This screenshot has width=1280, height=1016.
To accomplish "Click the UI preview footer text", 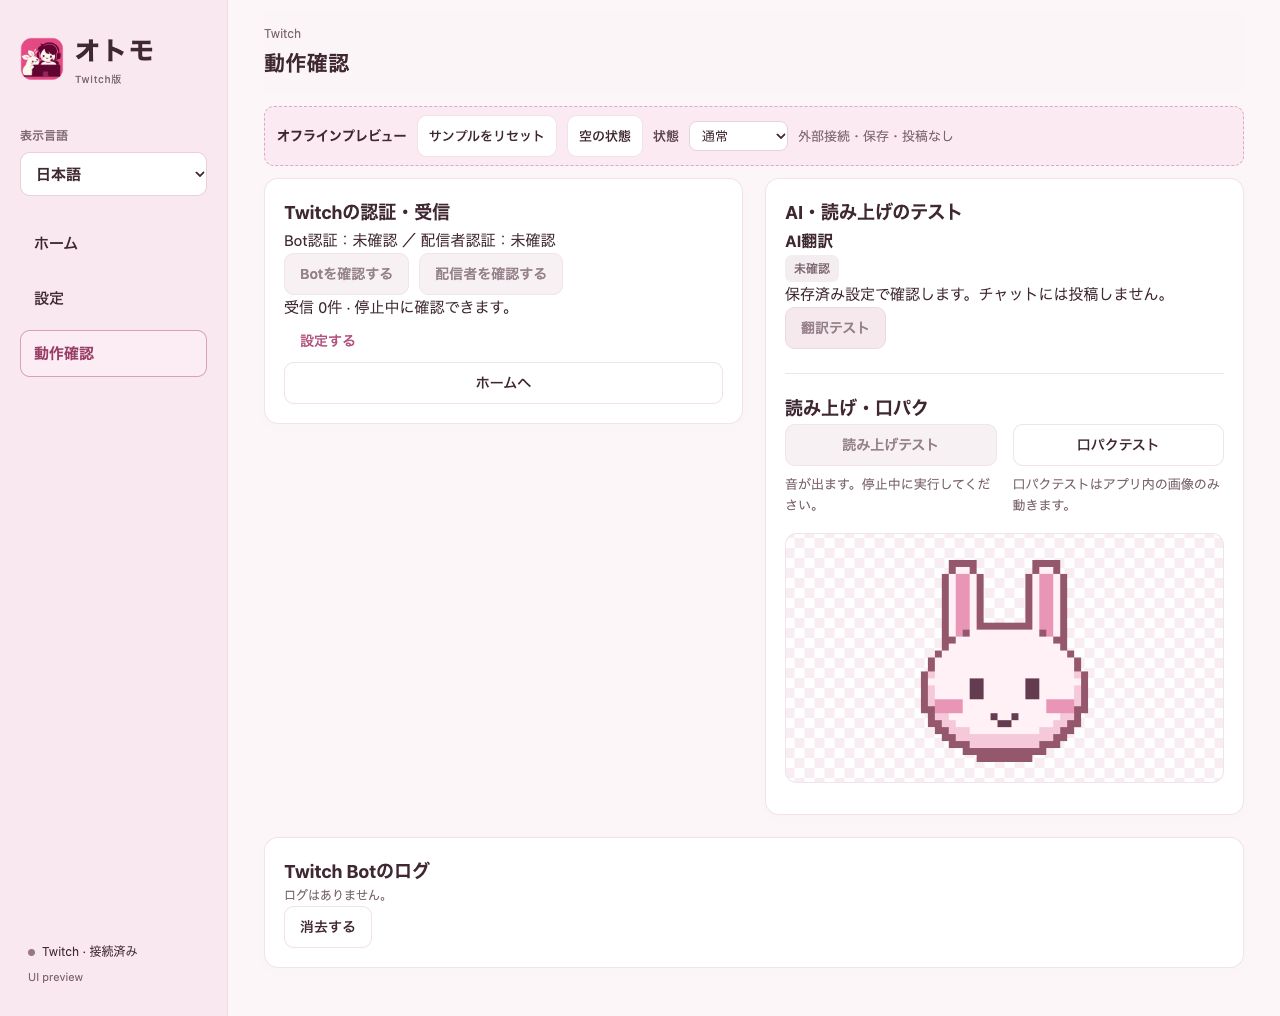I will click(55, 977).
